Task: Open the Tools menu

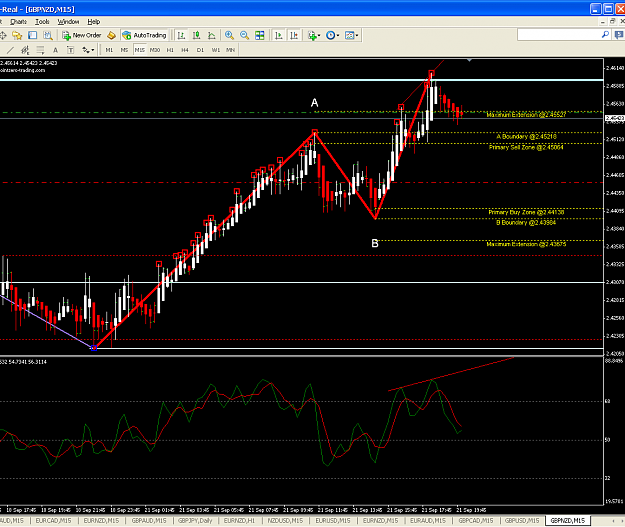Action: [42, 22]
